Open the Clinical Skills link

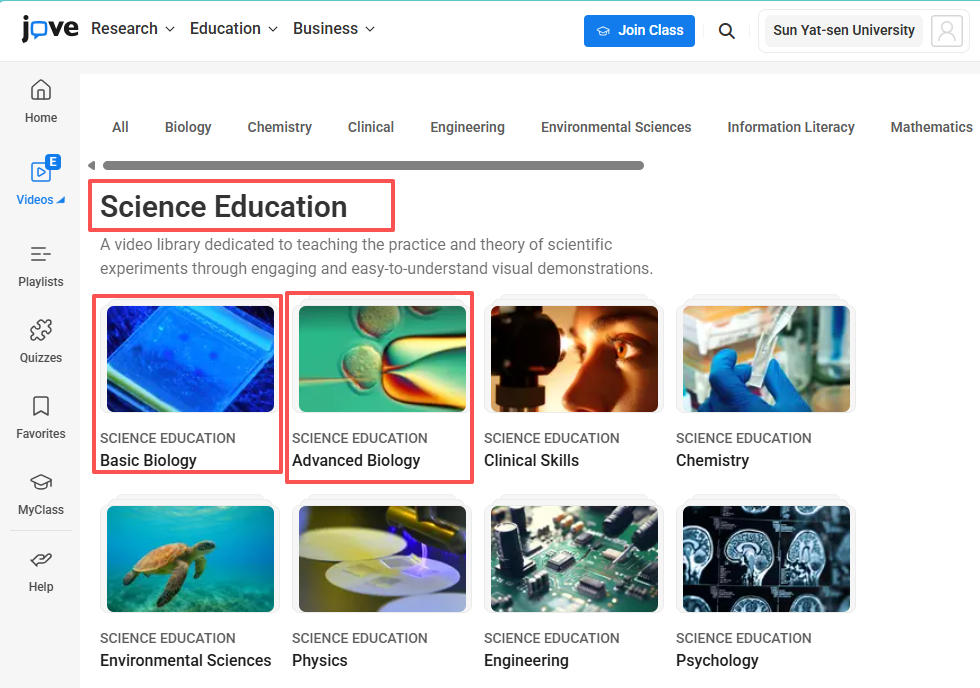tap(531, 461)
